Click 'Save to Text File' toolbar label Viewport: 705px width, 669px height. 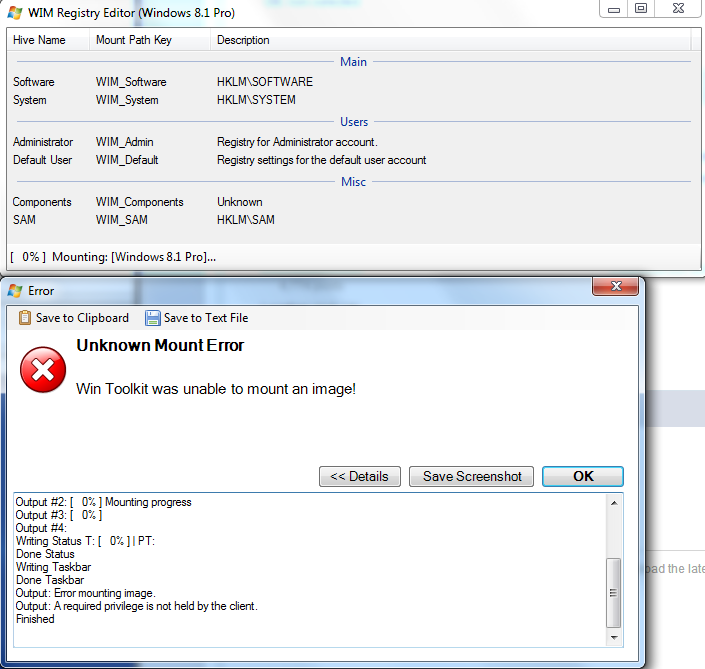click(x=206, y=318)
